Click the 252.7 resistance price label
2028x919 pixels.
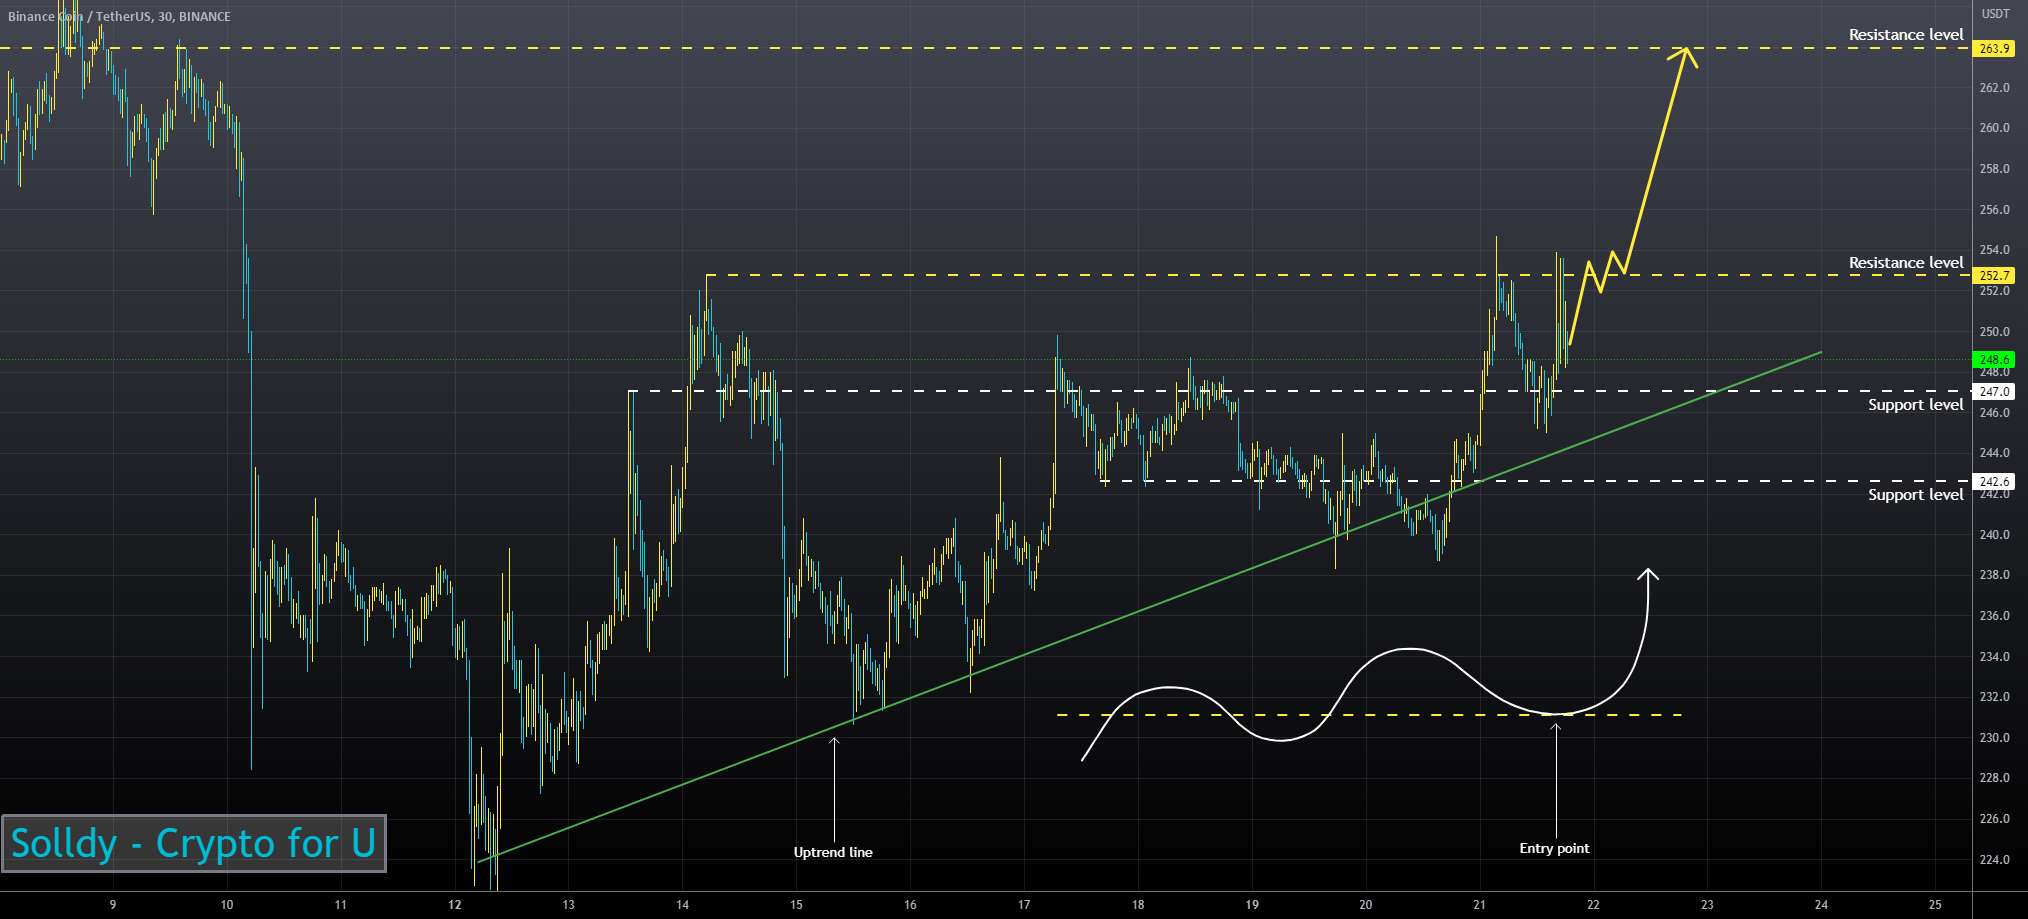point(1993,276)
